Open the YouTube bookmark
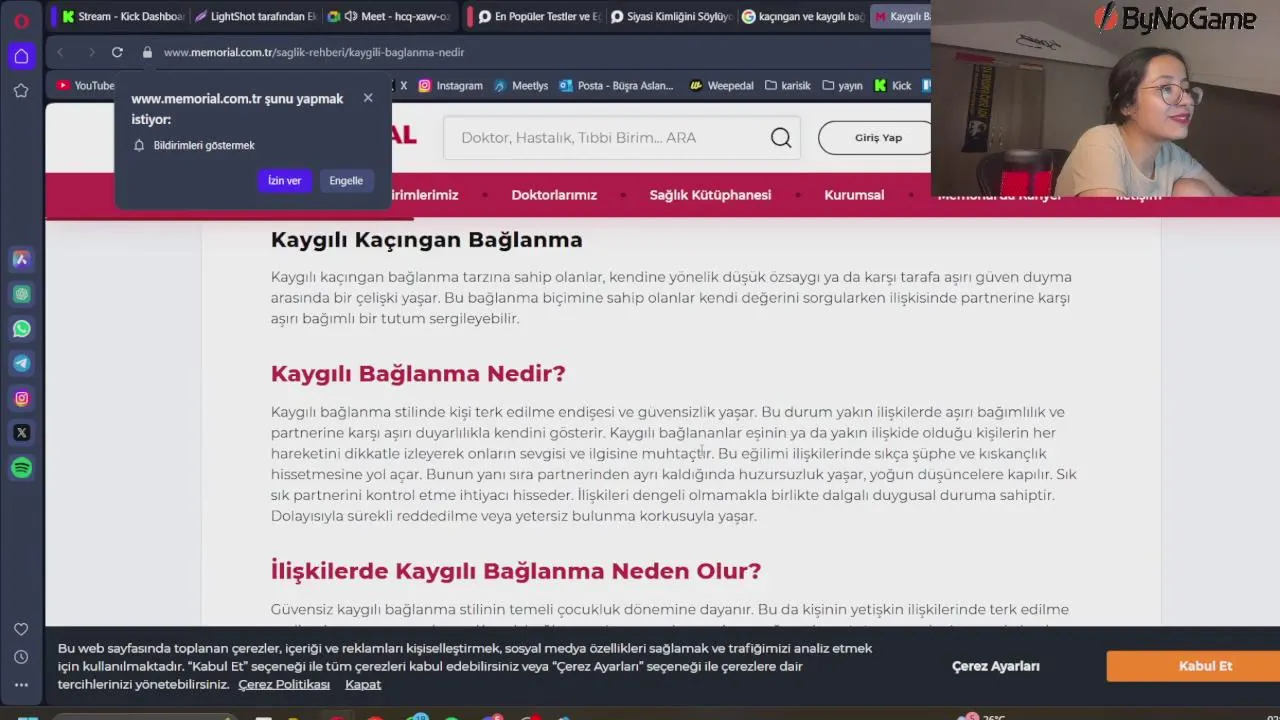The width and height of the screenshot is (1280, 720). (x=85, y=86)
